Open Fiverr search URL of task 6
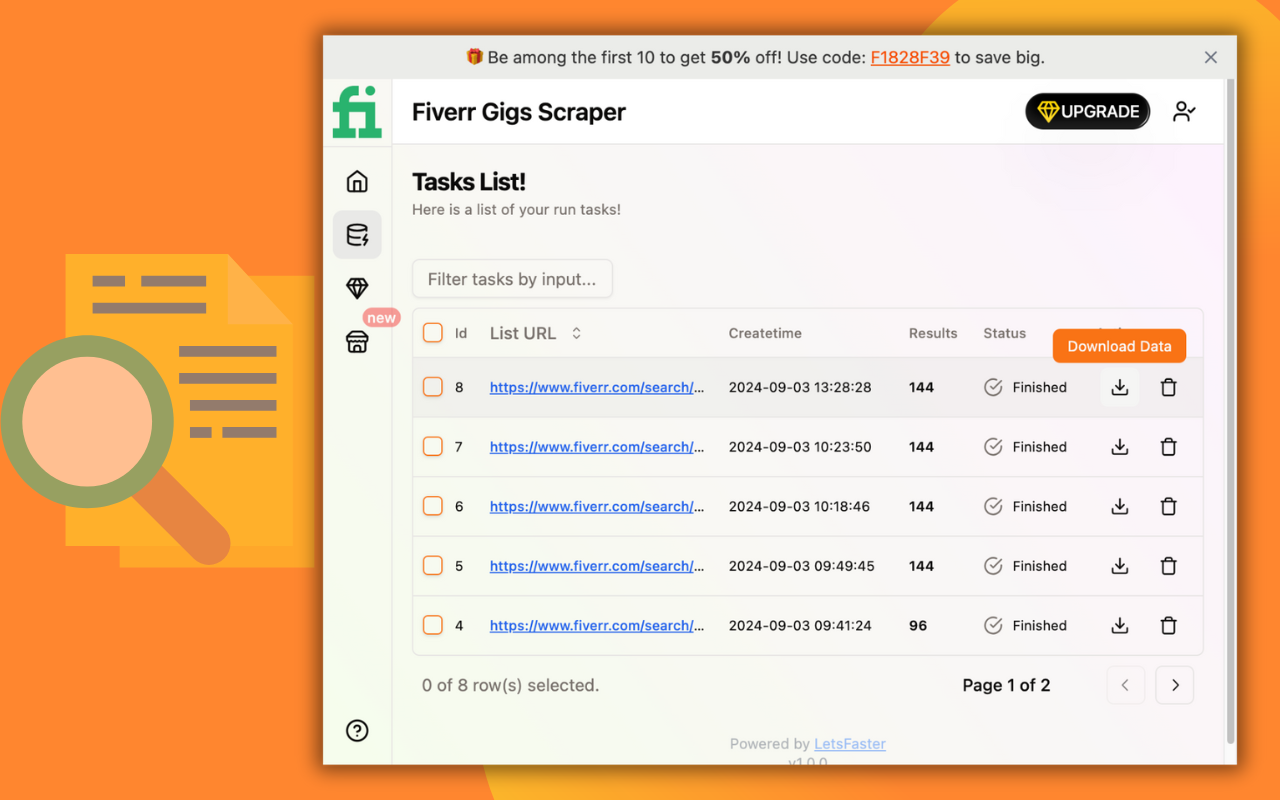 (597, 507)
